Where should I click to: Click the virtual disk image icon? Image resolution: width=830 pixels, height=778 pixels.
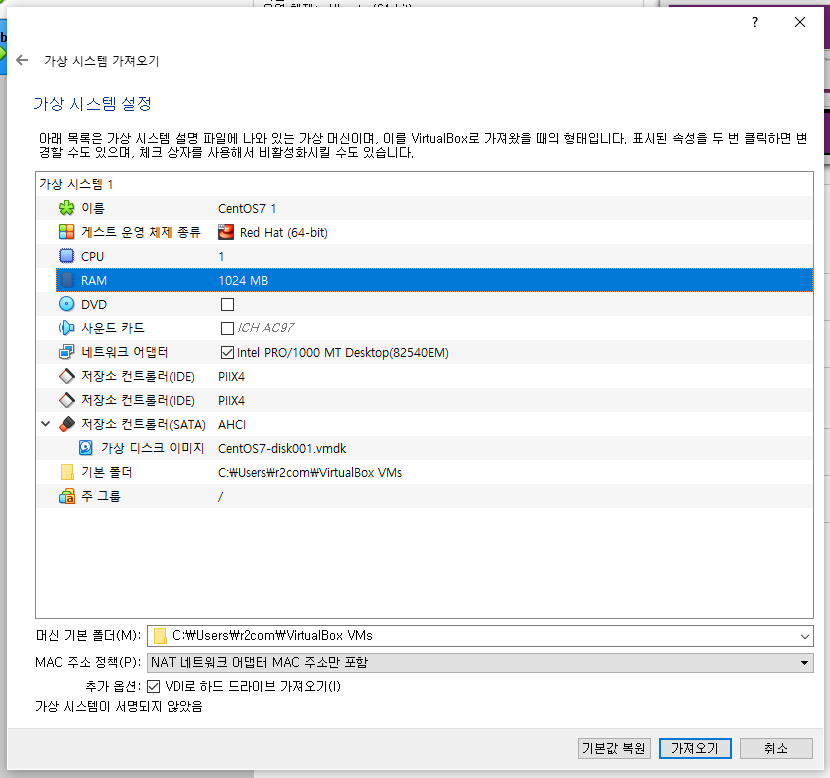coord(86,448)
